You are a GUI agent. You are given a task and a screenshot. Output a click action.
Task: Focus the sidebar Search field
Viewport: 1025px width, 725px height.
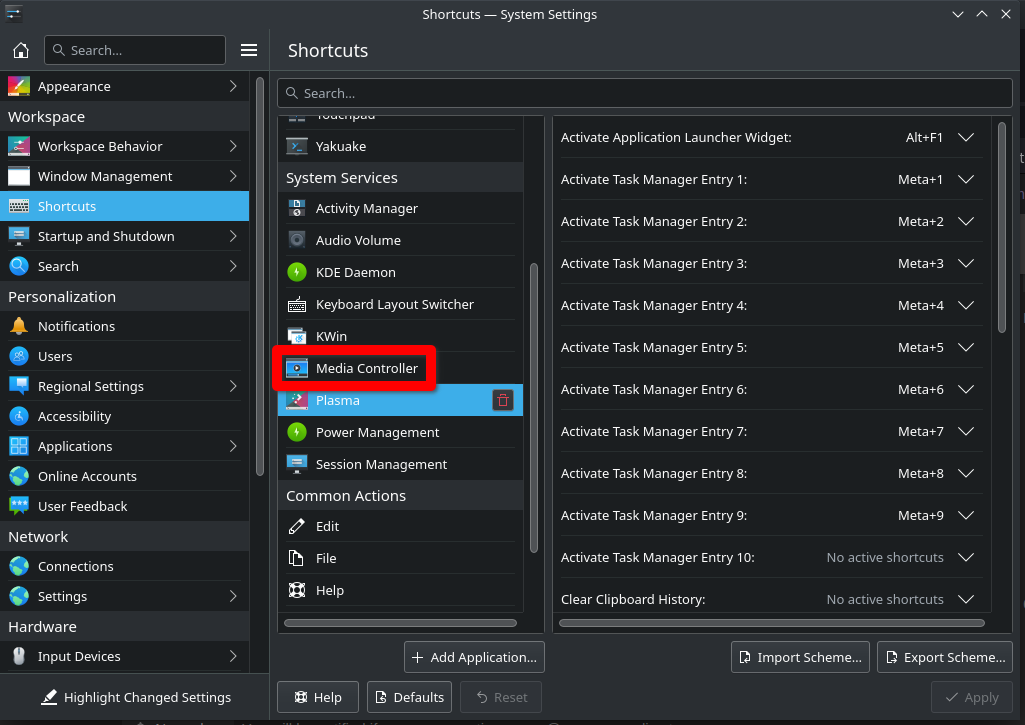coord(135,50)
